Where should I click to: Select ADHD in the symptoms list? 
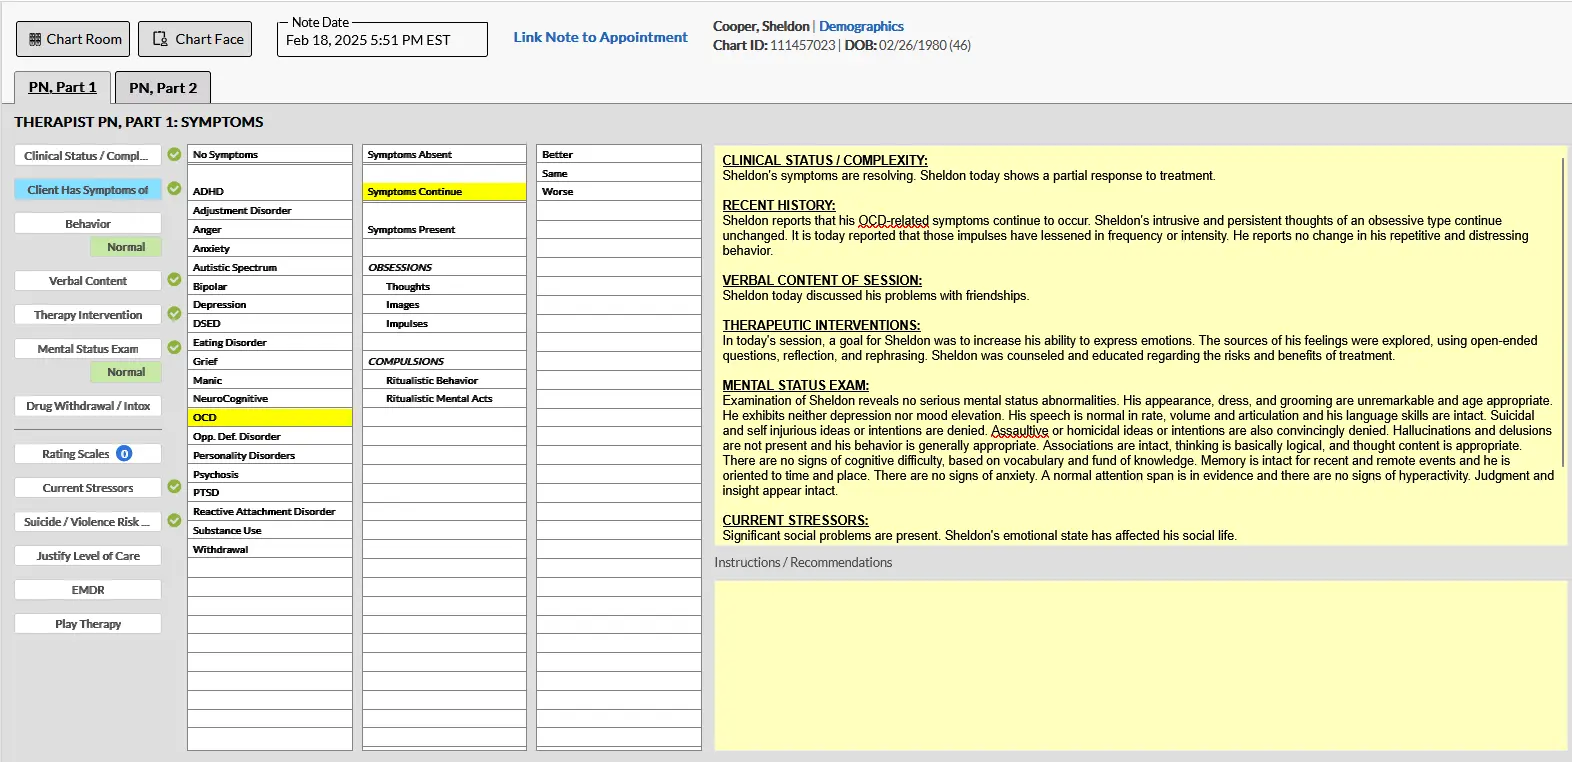tap(270, 192)
